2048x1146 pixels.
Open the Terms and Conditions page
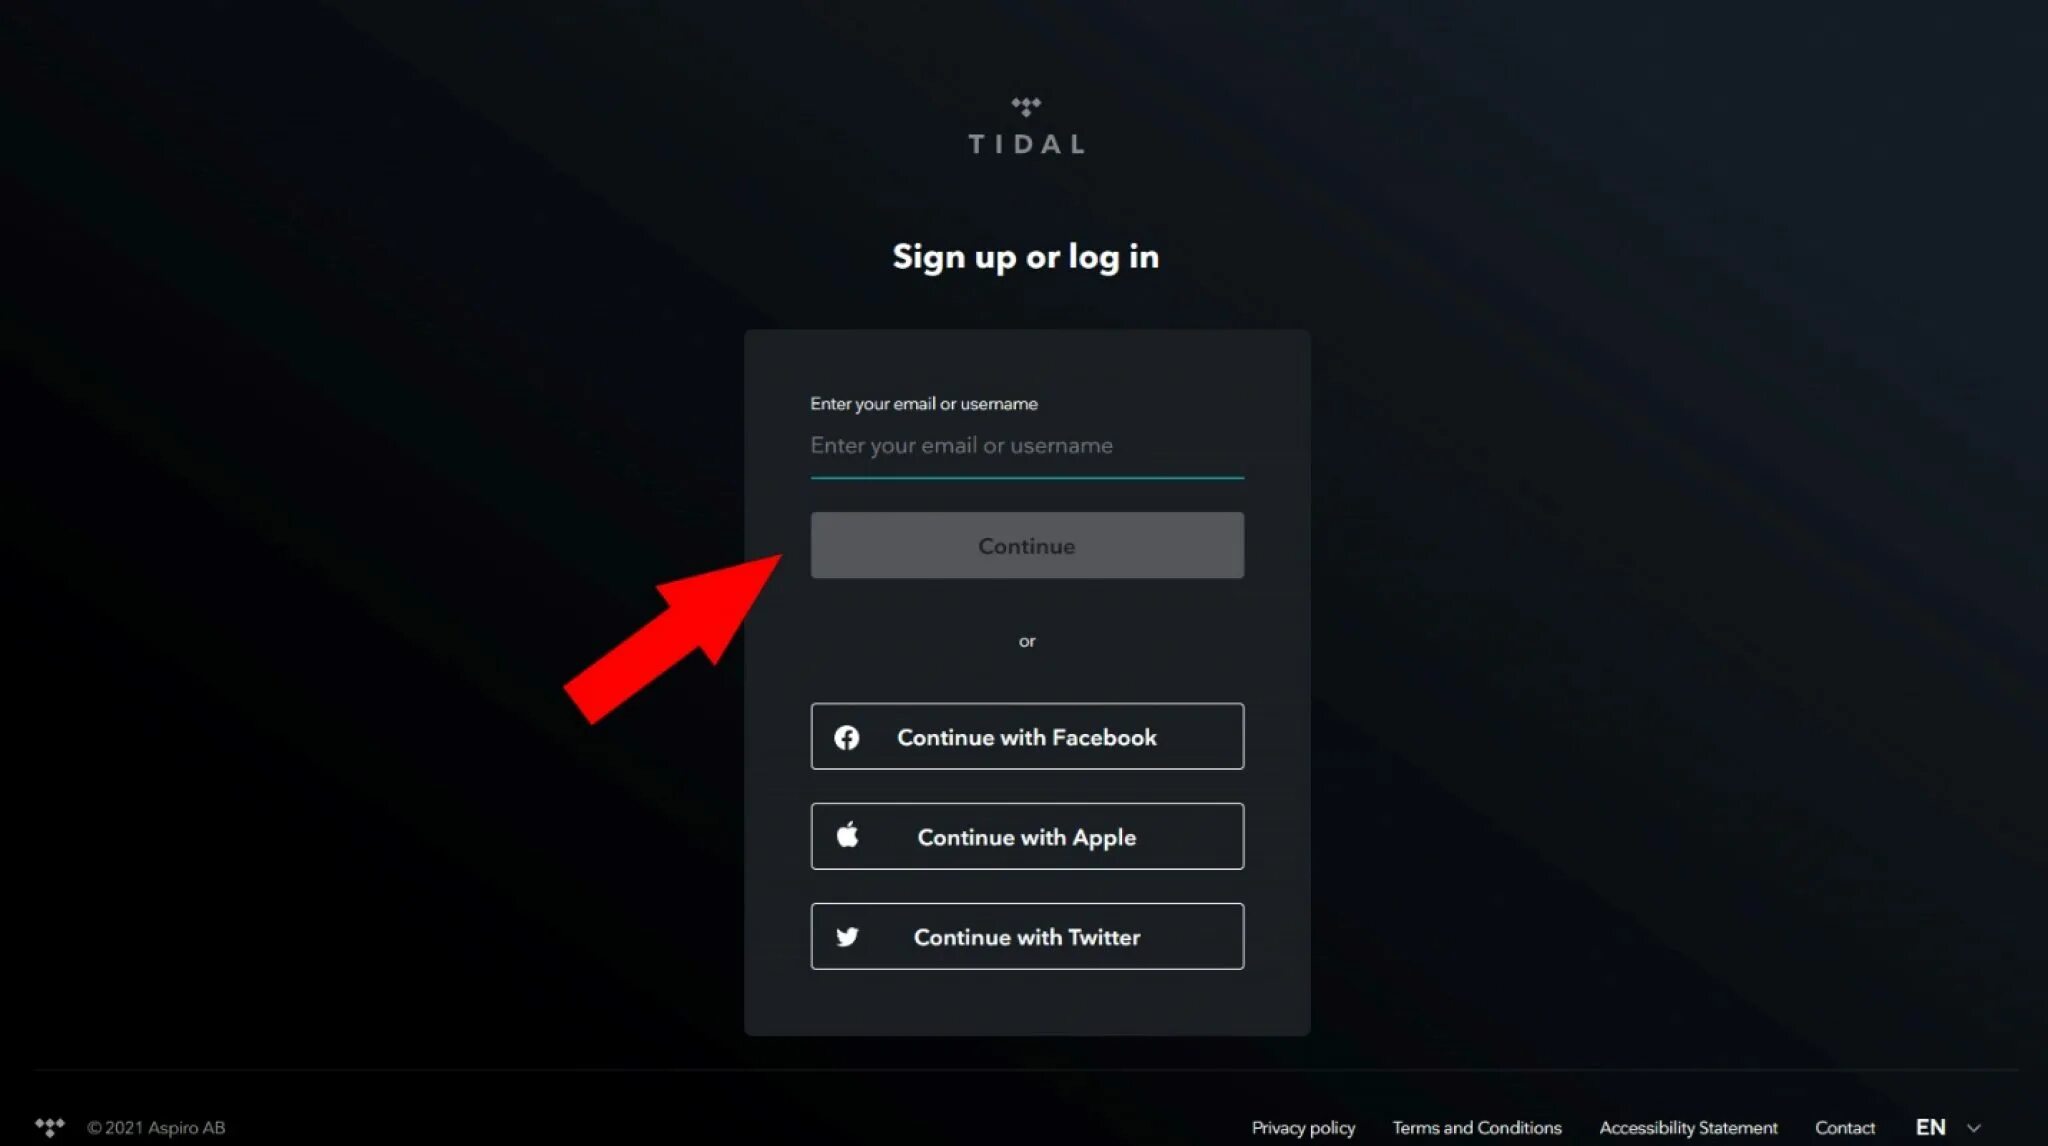click(x=1477, y=1128)
